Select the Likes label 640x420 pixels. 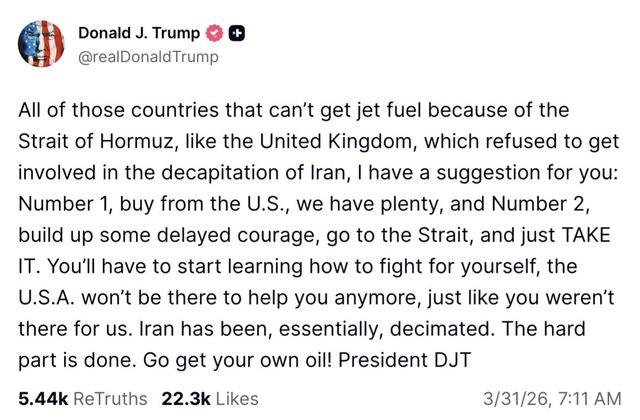(237, 398)
